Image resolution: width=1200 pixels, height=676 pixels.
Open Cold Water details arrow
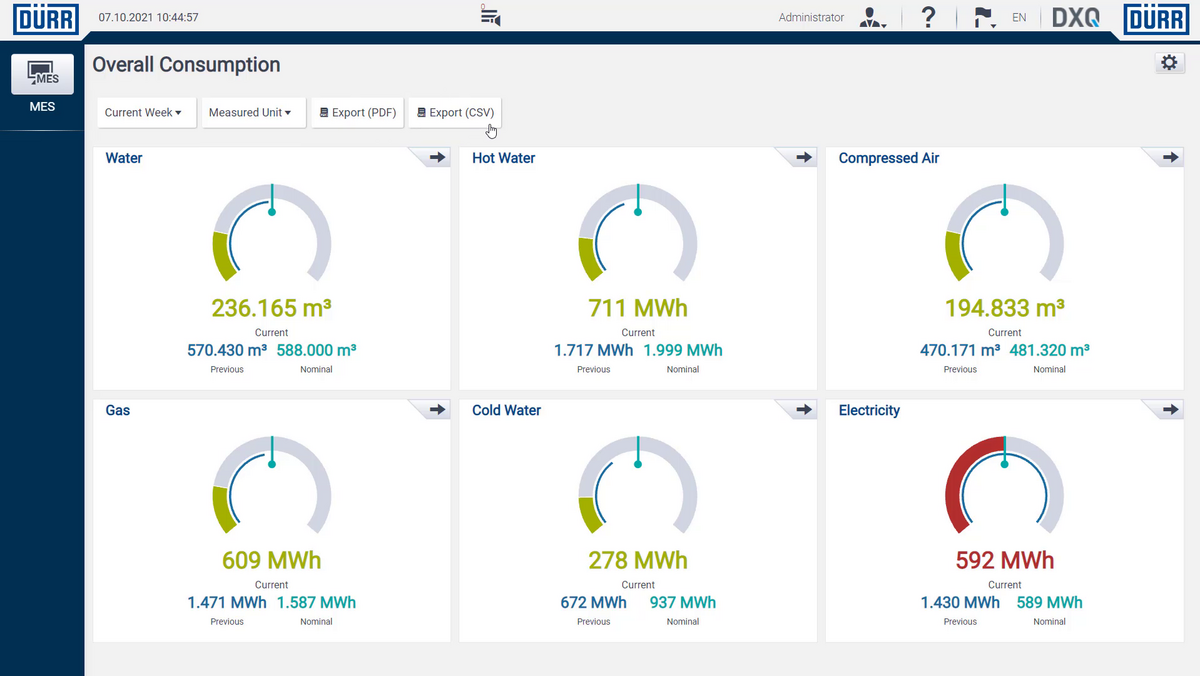tap(804, 410)
